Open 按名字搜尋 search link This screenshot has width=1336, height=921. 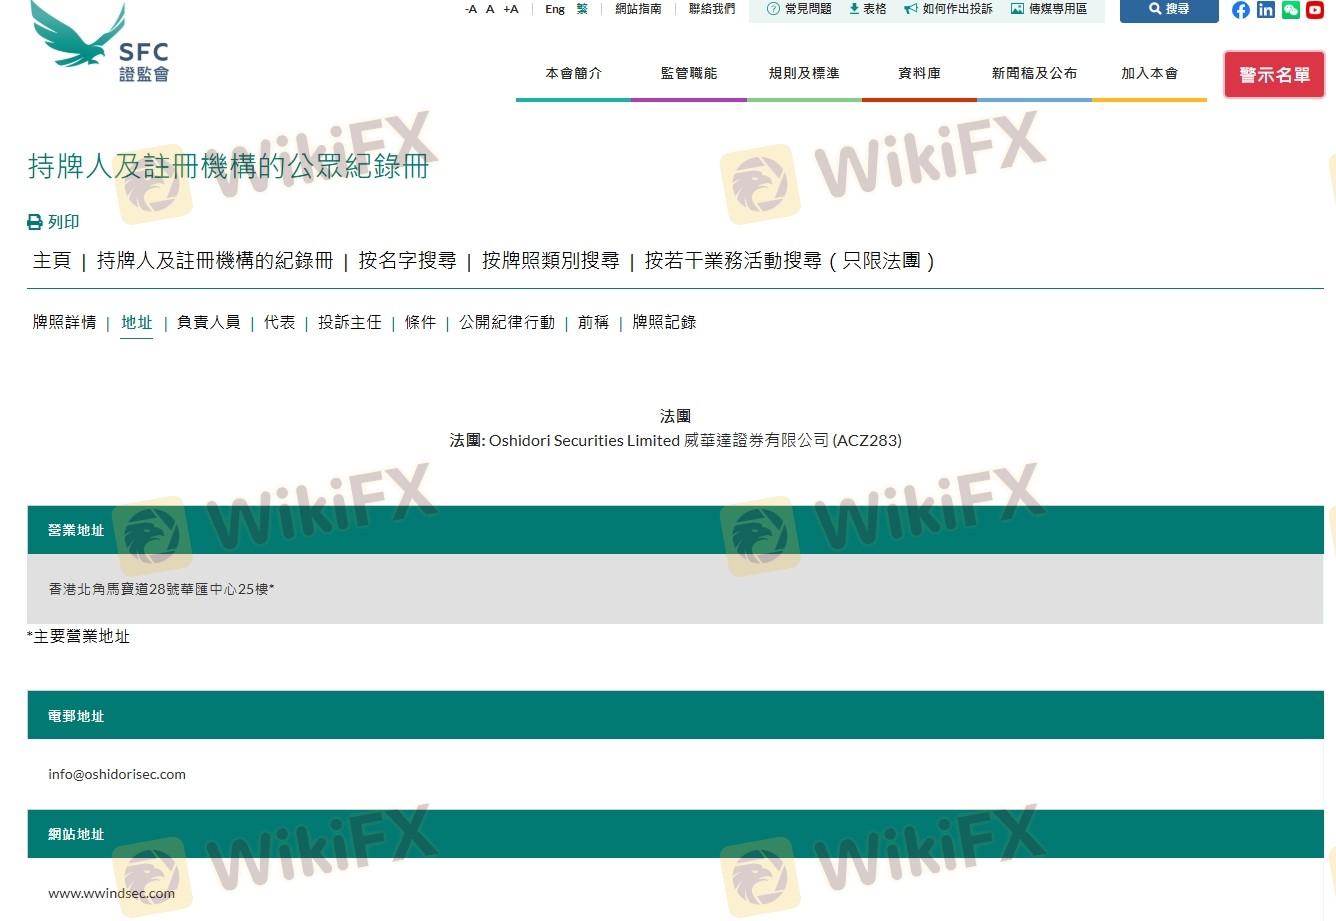tap(407, 261)
